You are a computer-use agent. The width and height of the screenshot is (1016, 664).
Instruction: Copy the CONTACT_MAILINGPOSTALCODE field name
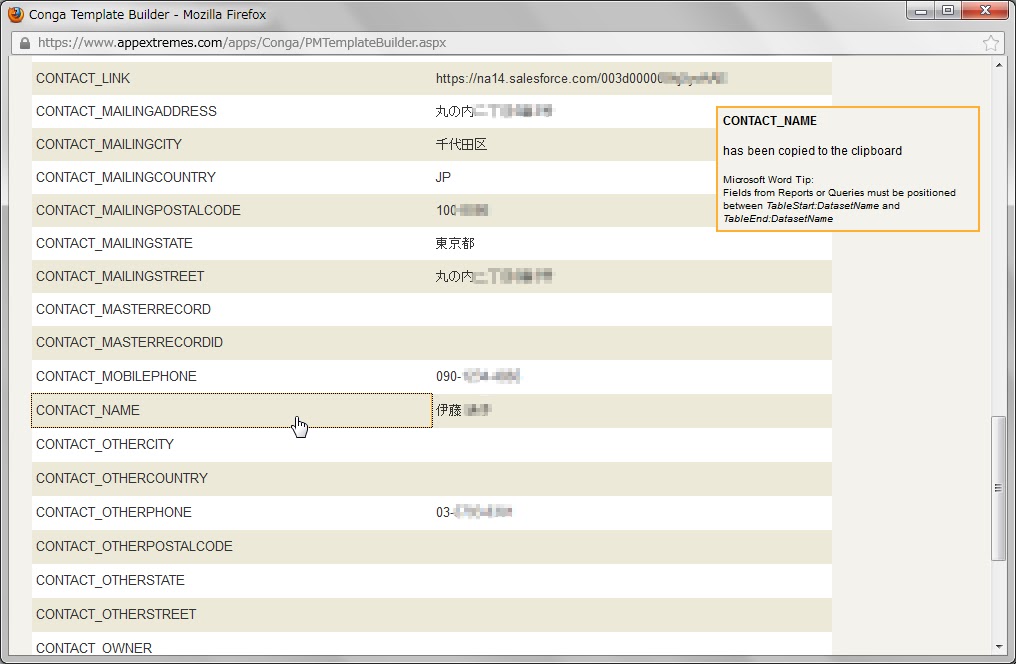[138, 211]
